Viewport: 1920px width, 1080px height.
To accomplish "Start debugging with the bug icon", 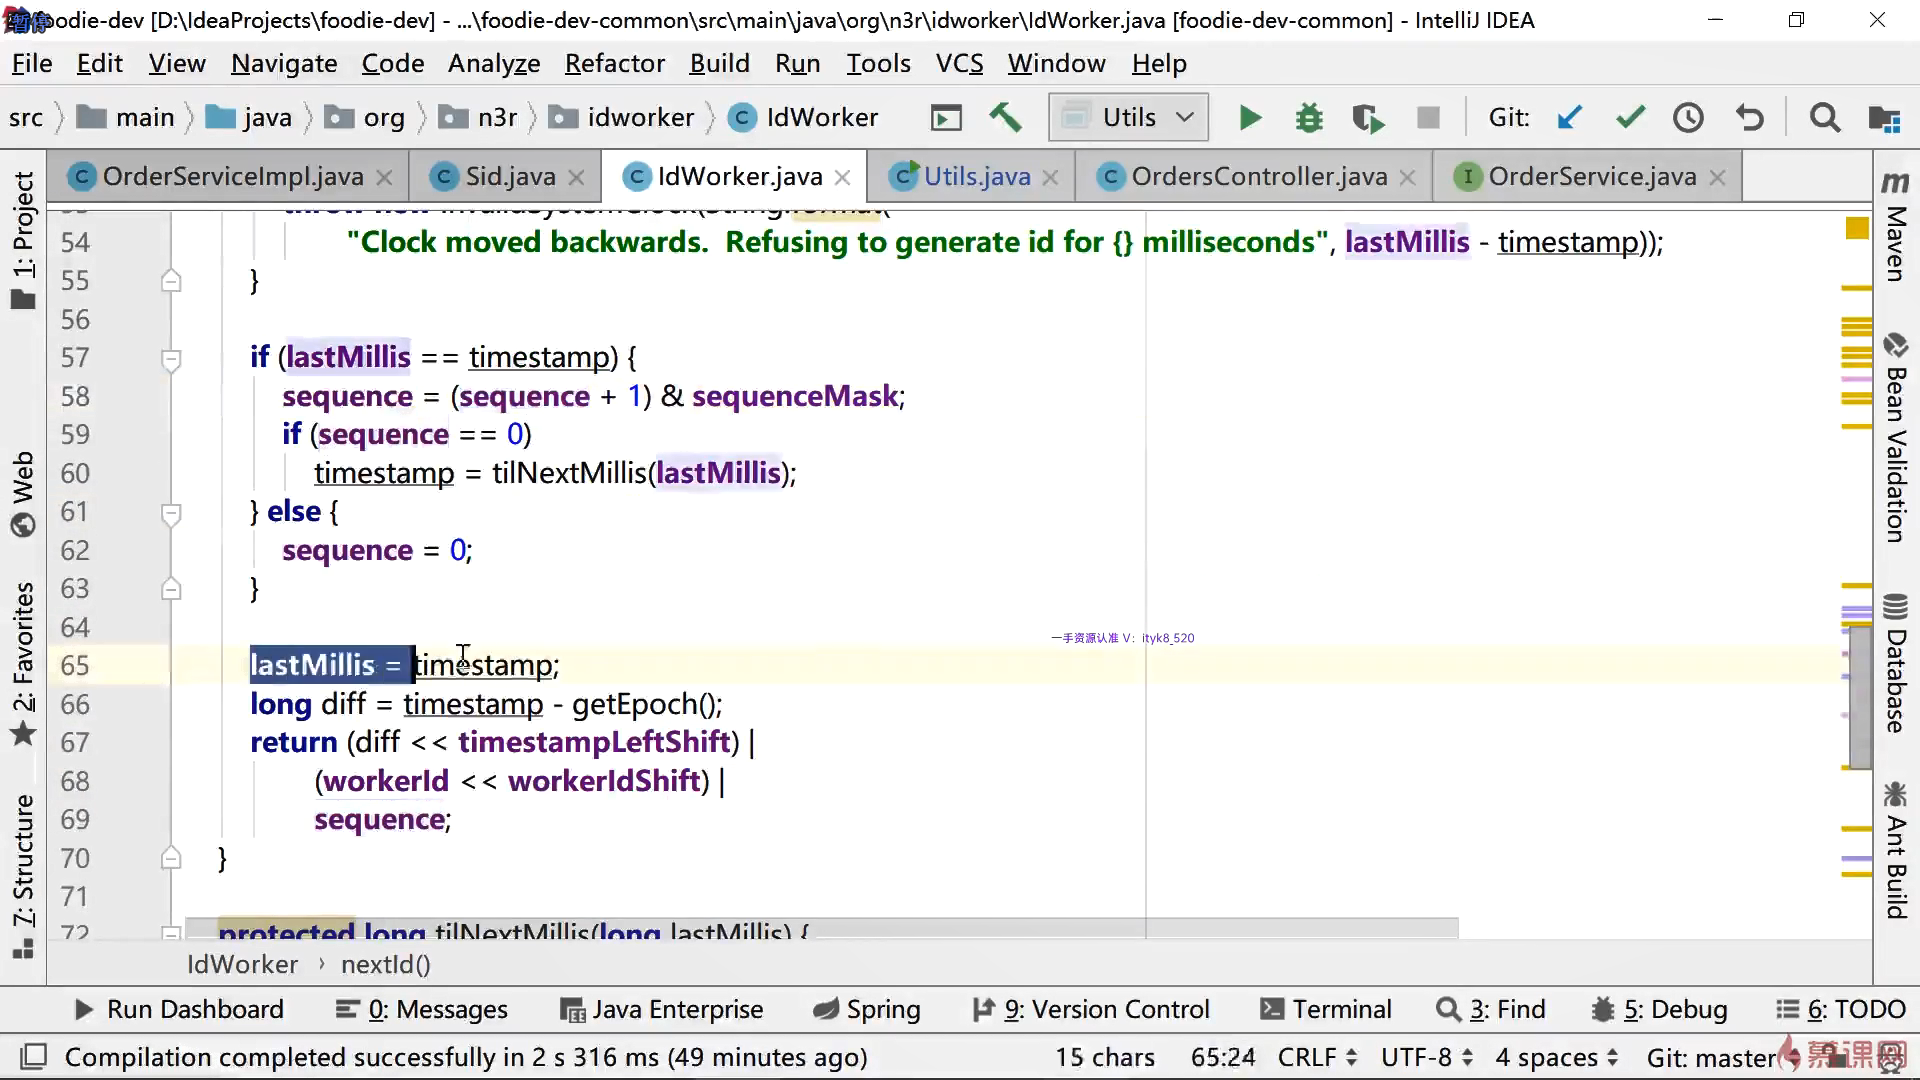I will coord(1309,118).
